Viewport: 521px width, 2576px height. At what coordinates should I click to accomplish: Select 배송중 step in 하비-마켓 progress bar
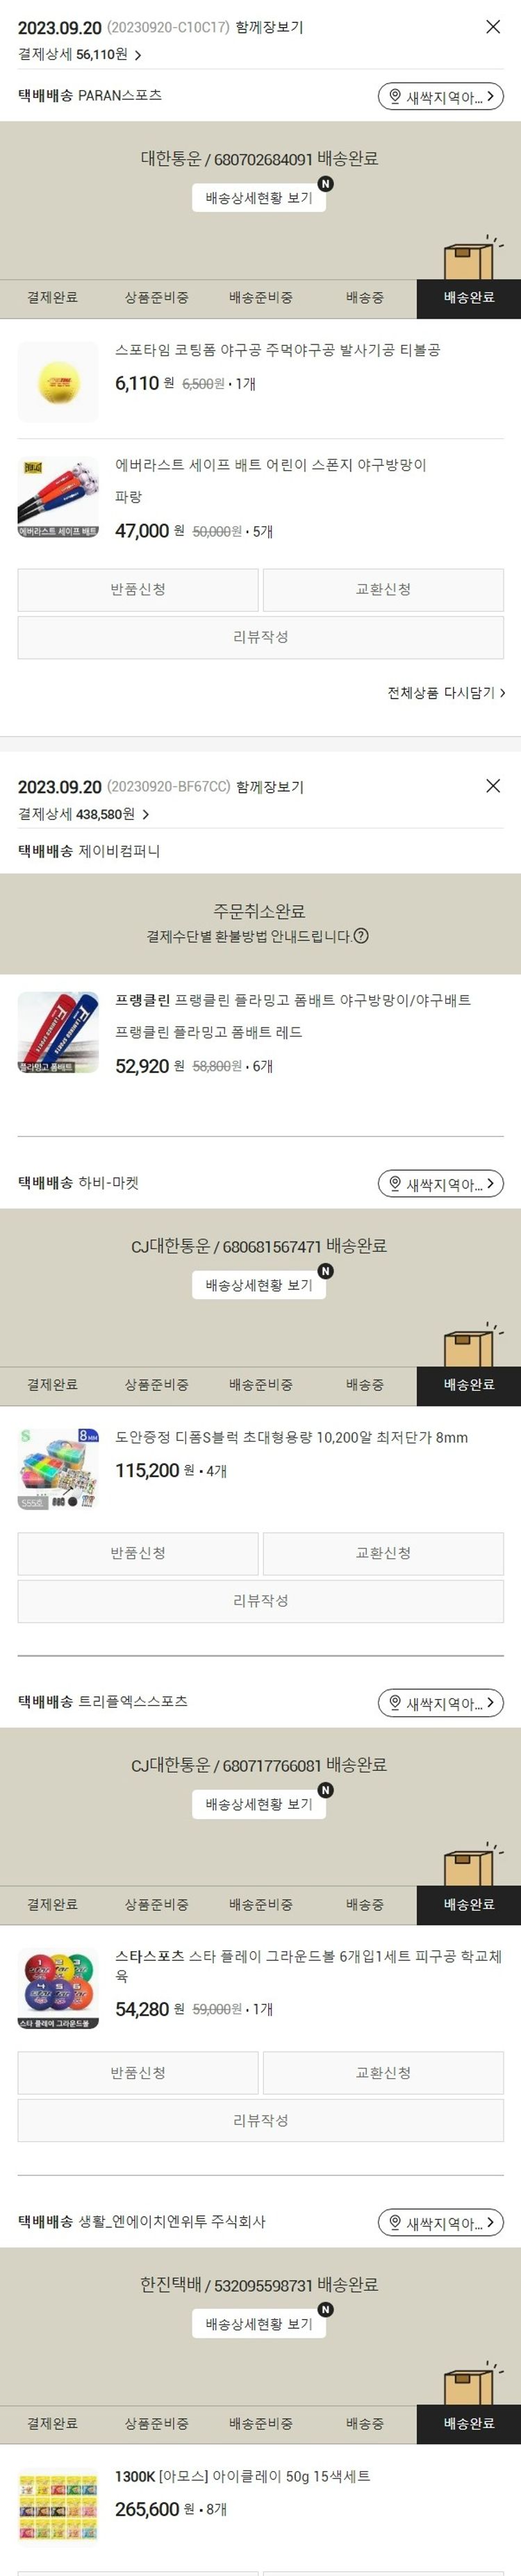pyautogui.click(x=365, y=1385)
